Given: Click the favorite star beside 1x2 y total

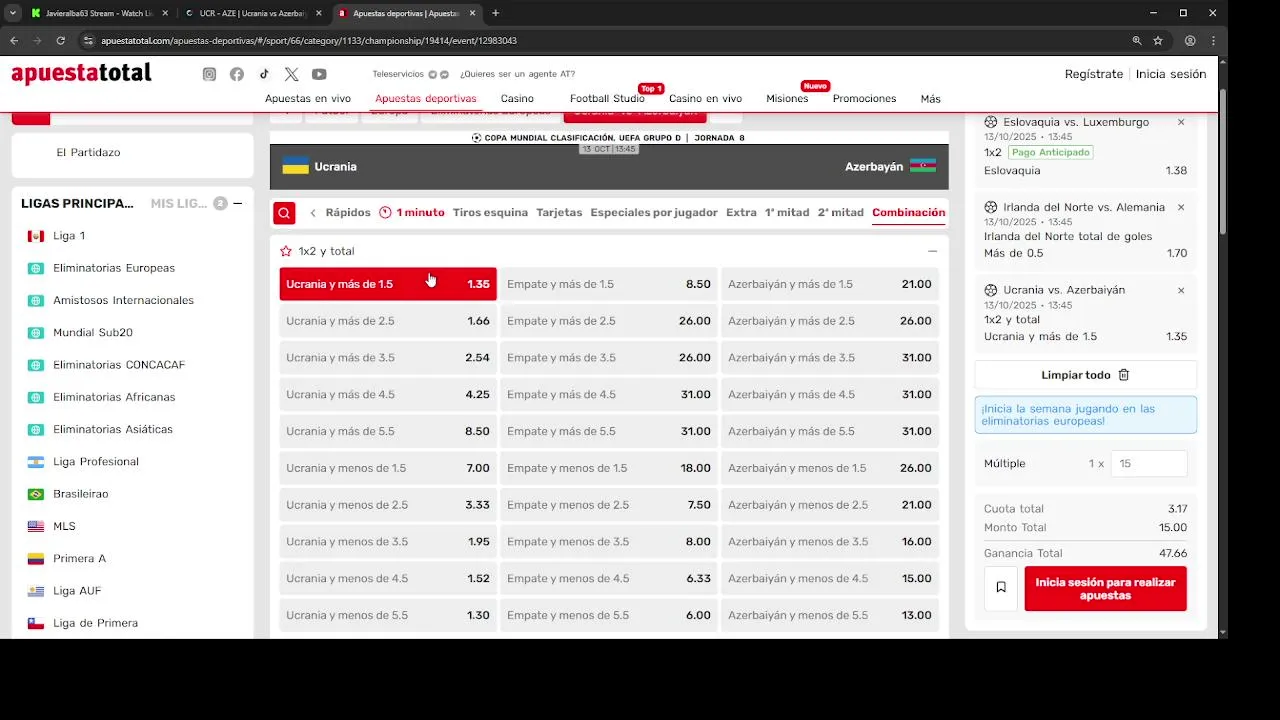Looking at the screenshot, I should point(286,251).
